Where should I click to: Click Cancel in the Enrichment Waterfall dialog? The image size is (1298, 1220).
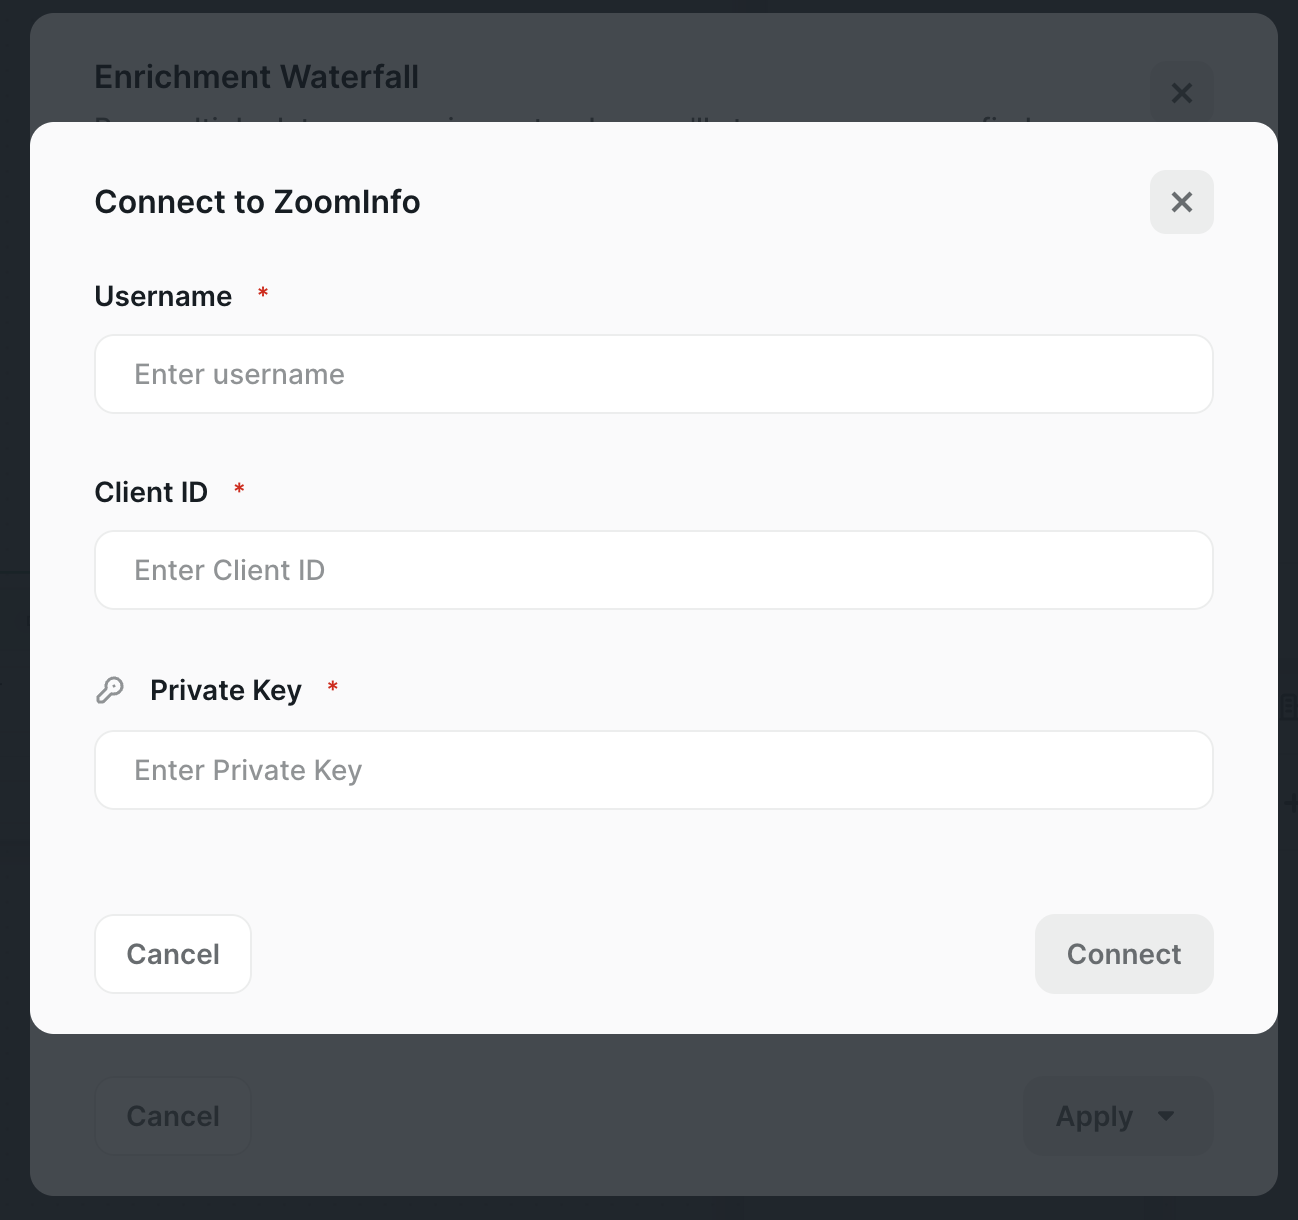pos(172,1115)
